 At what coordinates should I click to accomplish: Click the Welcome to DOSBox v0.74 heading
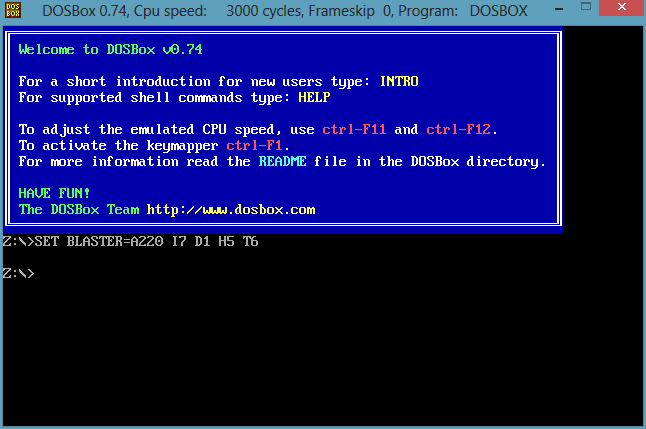[x=110, y=49]
